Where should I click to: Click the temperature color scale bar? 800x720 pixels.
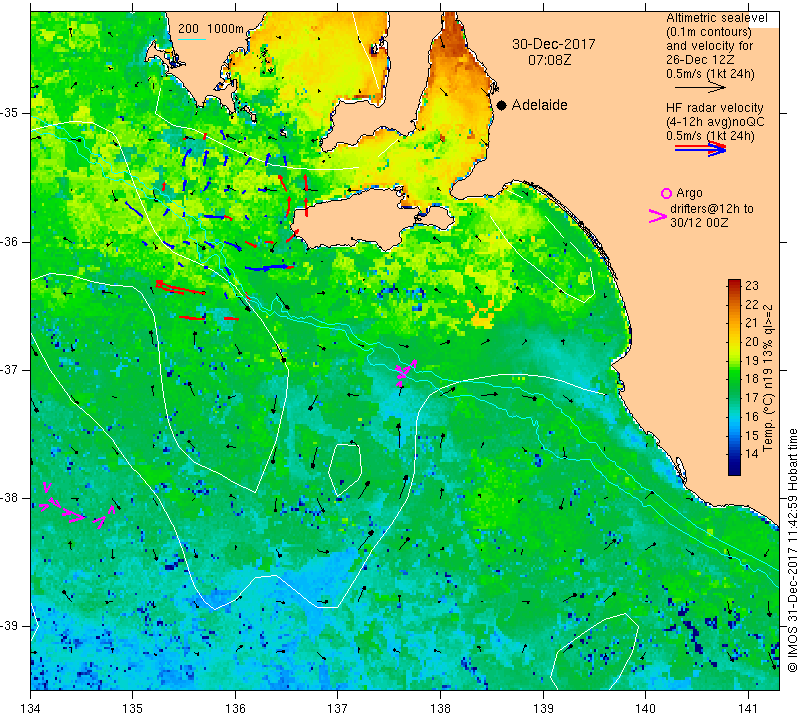click(x=734, y=377)
